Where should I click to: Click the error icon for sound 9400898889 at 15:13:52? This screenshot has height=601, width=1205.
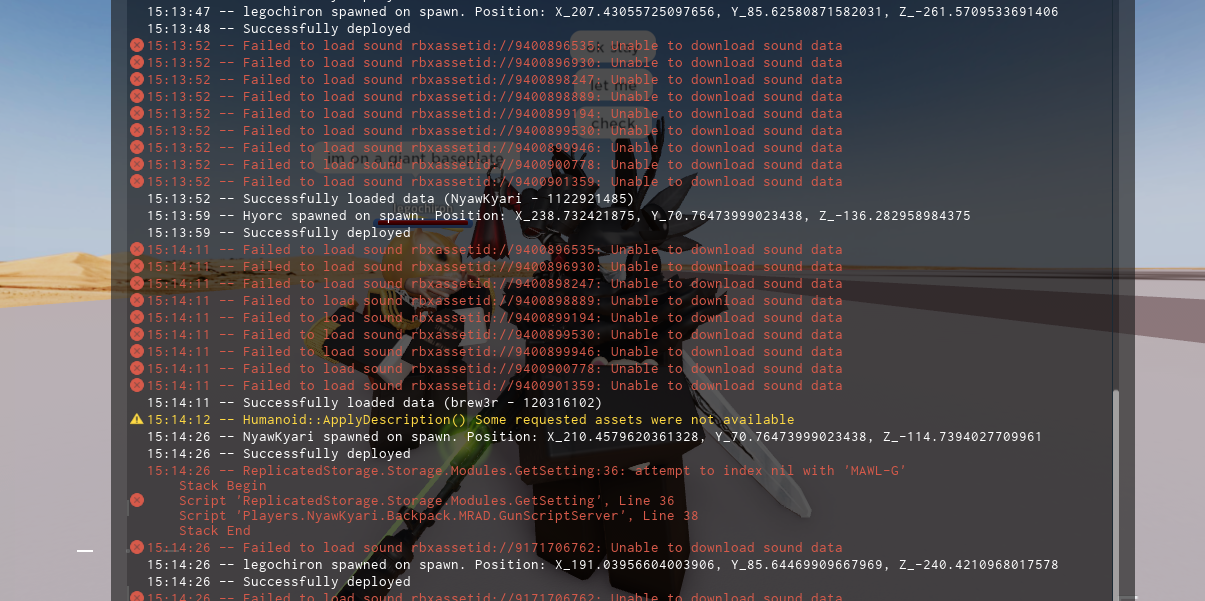pyautogui.click(x=137, y=96)
